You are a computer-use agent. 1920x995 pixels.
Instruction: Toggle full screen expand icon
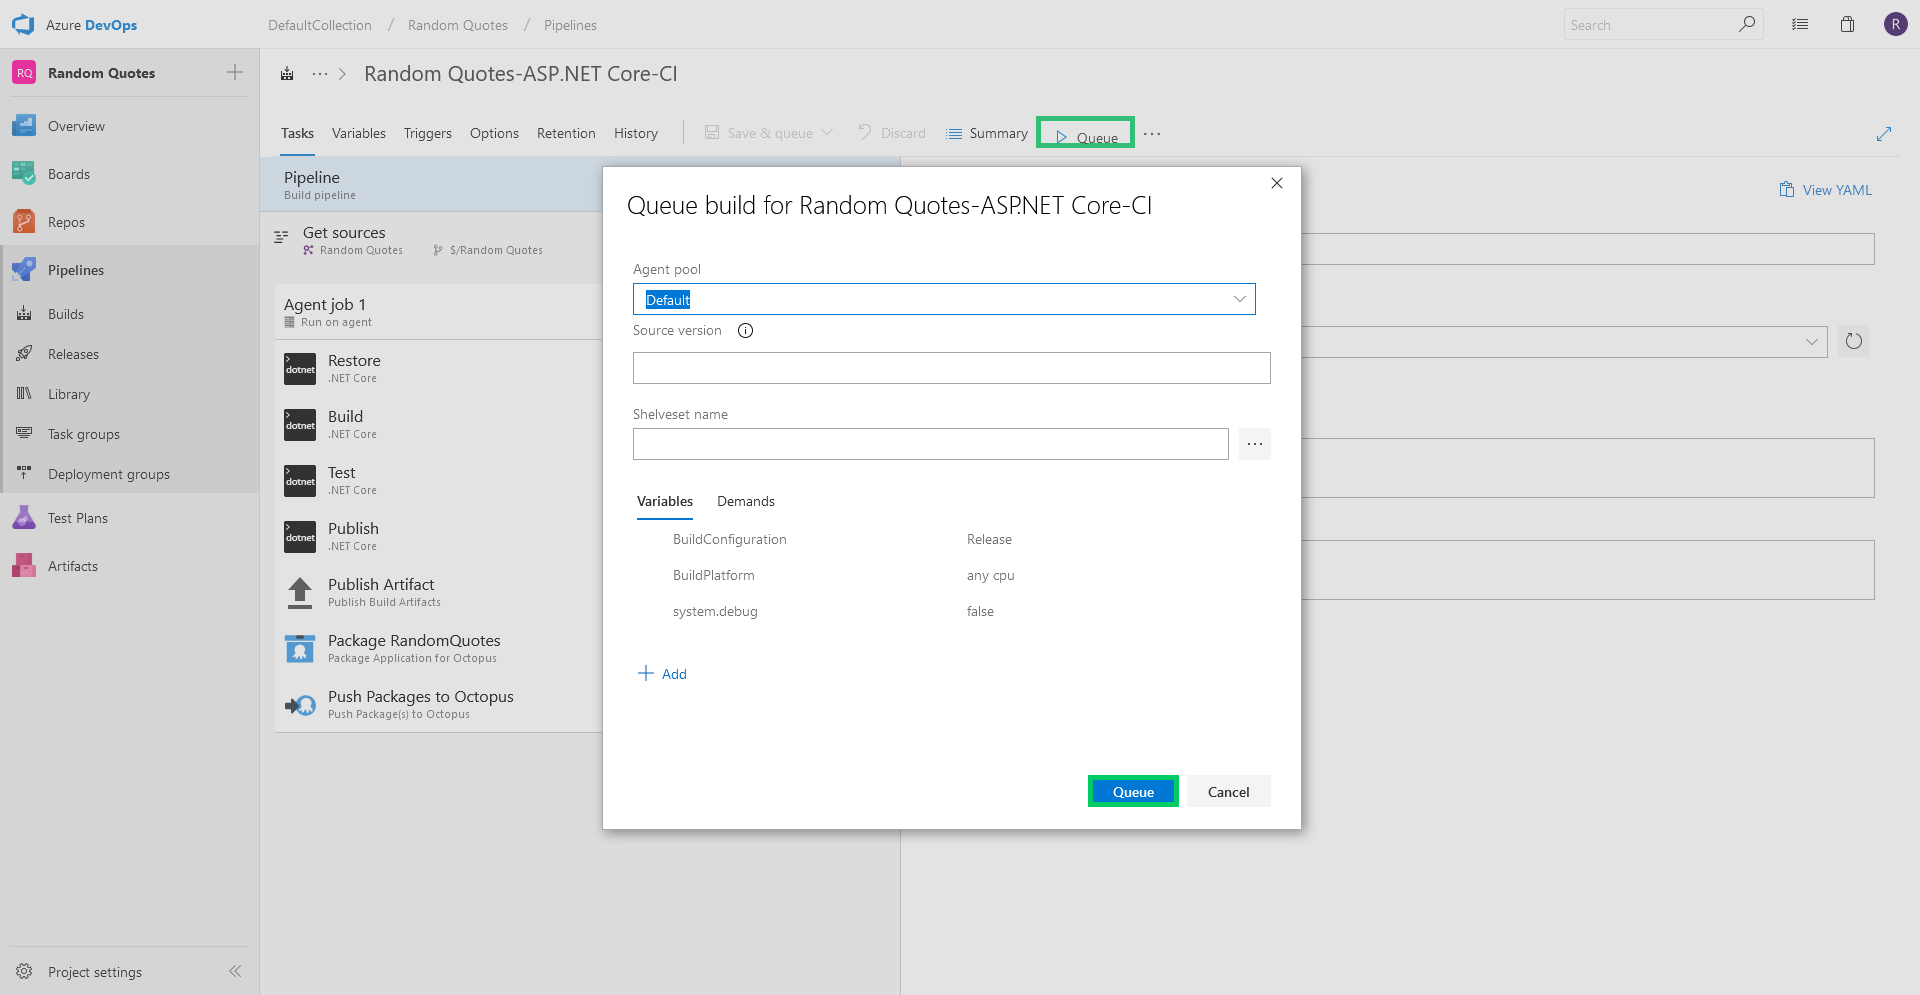(x=1884, y=134)
